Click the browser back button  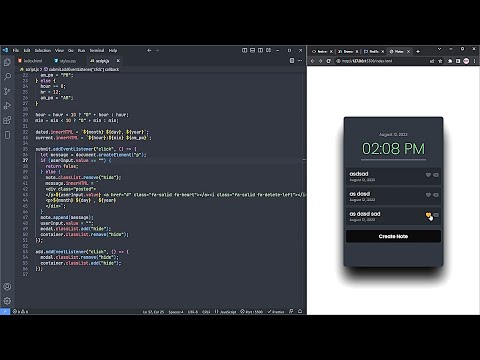(312, 61)
